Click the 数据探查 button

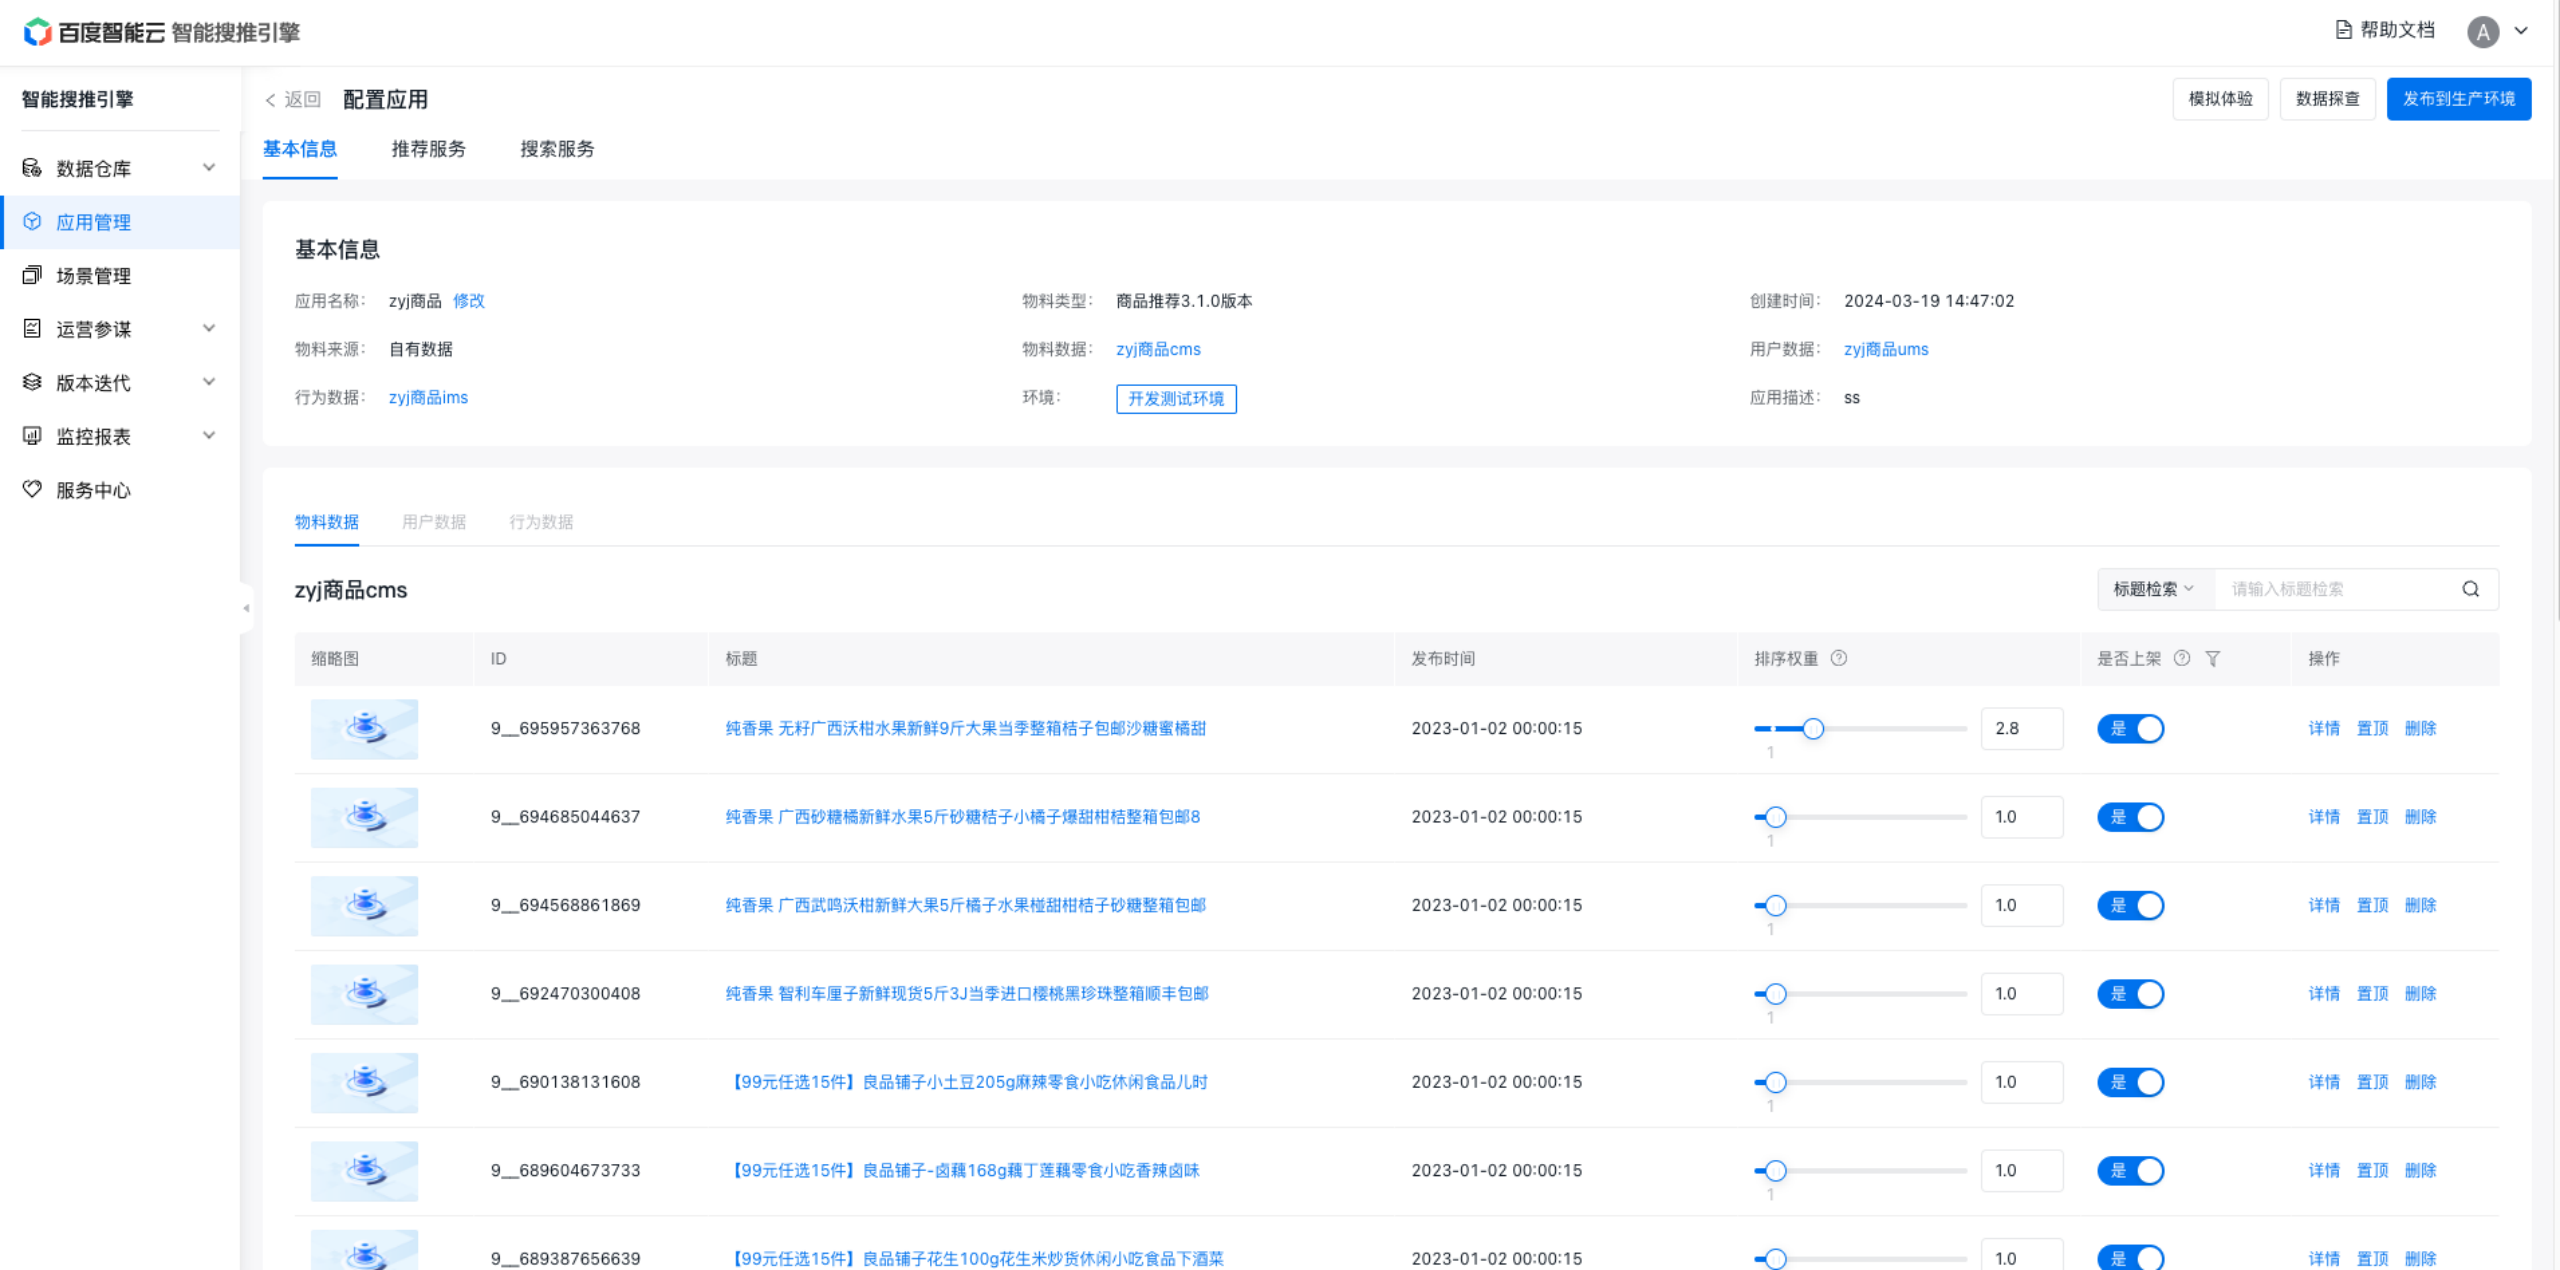pos(2327,99)
